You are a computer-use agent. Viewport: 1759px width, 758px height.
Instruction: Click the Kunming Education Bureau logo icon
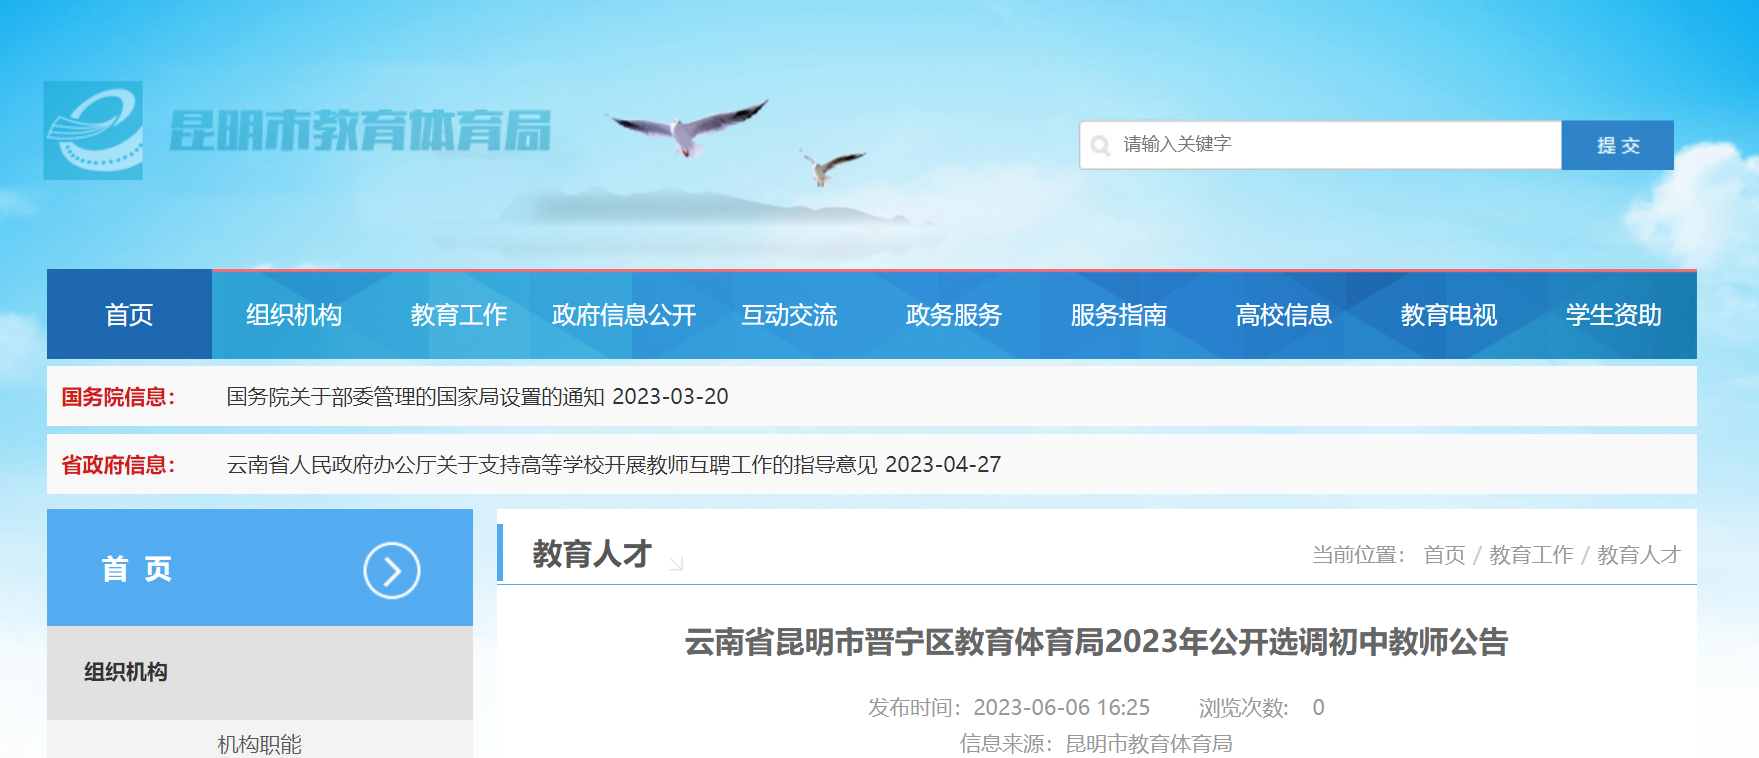point(93,131)
